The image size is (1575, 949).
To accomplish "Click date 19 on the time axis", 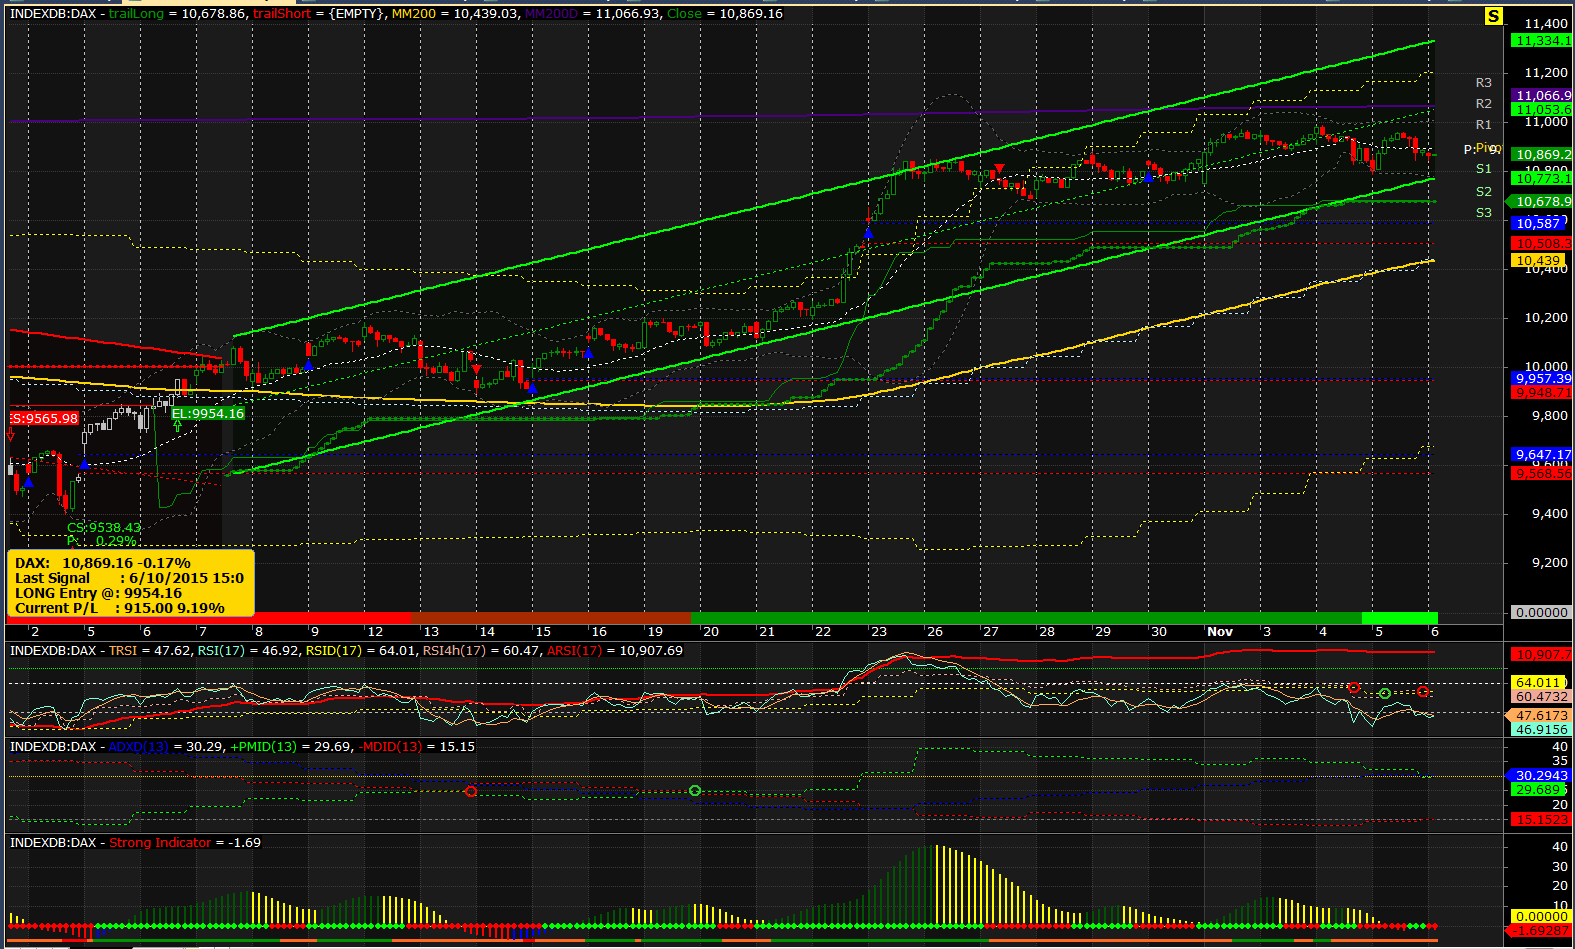I will pos(655,632).
